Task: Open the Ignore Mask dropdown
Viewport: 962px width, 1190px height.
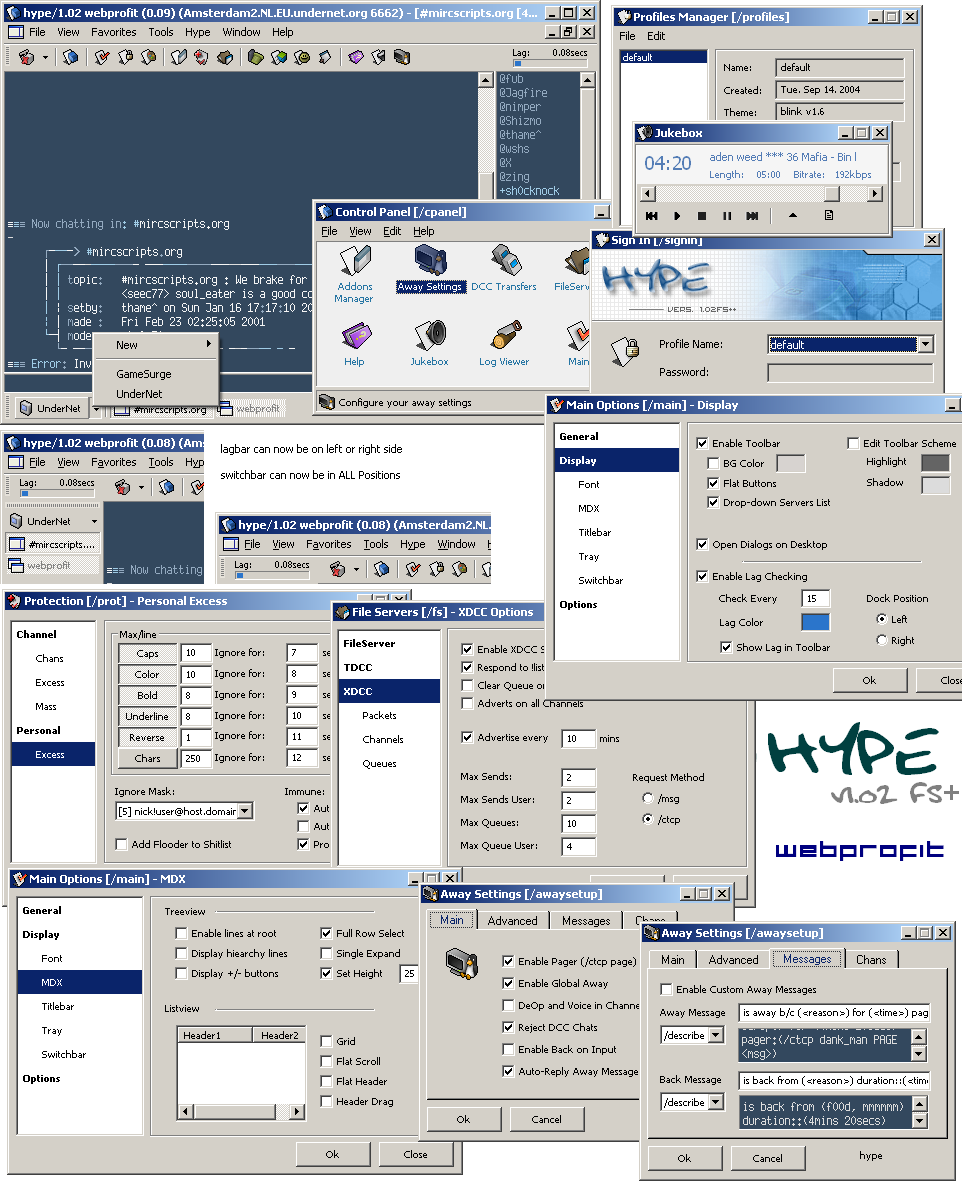Action: (244, 811)
